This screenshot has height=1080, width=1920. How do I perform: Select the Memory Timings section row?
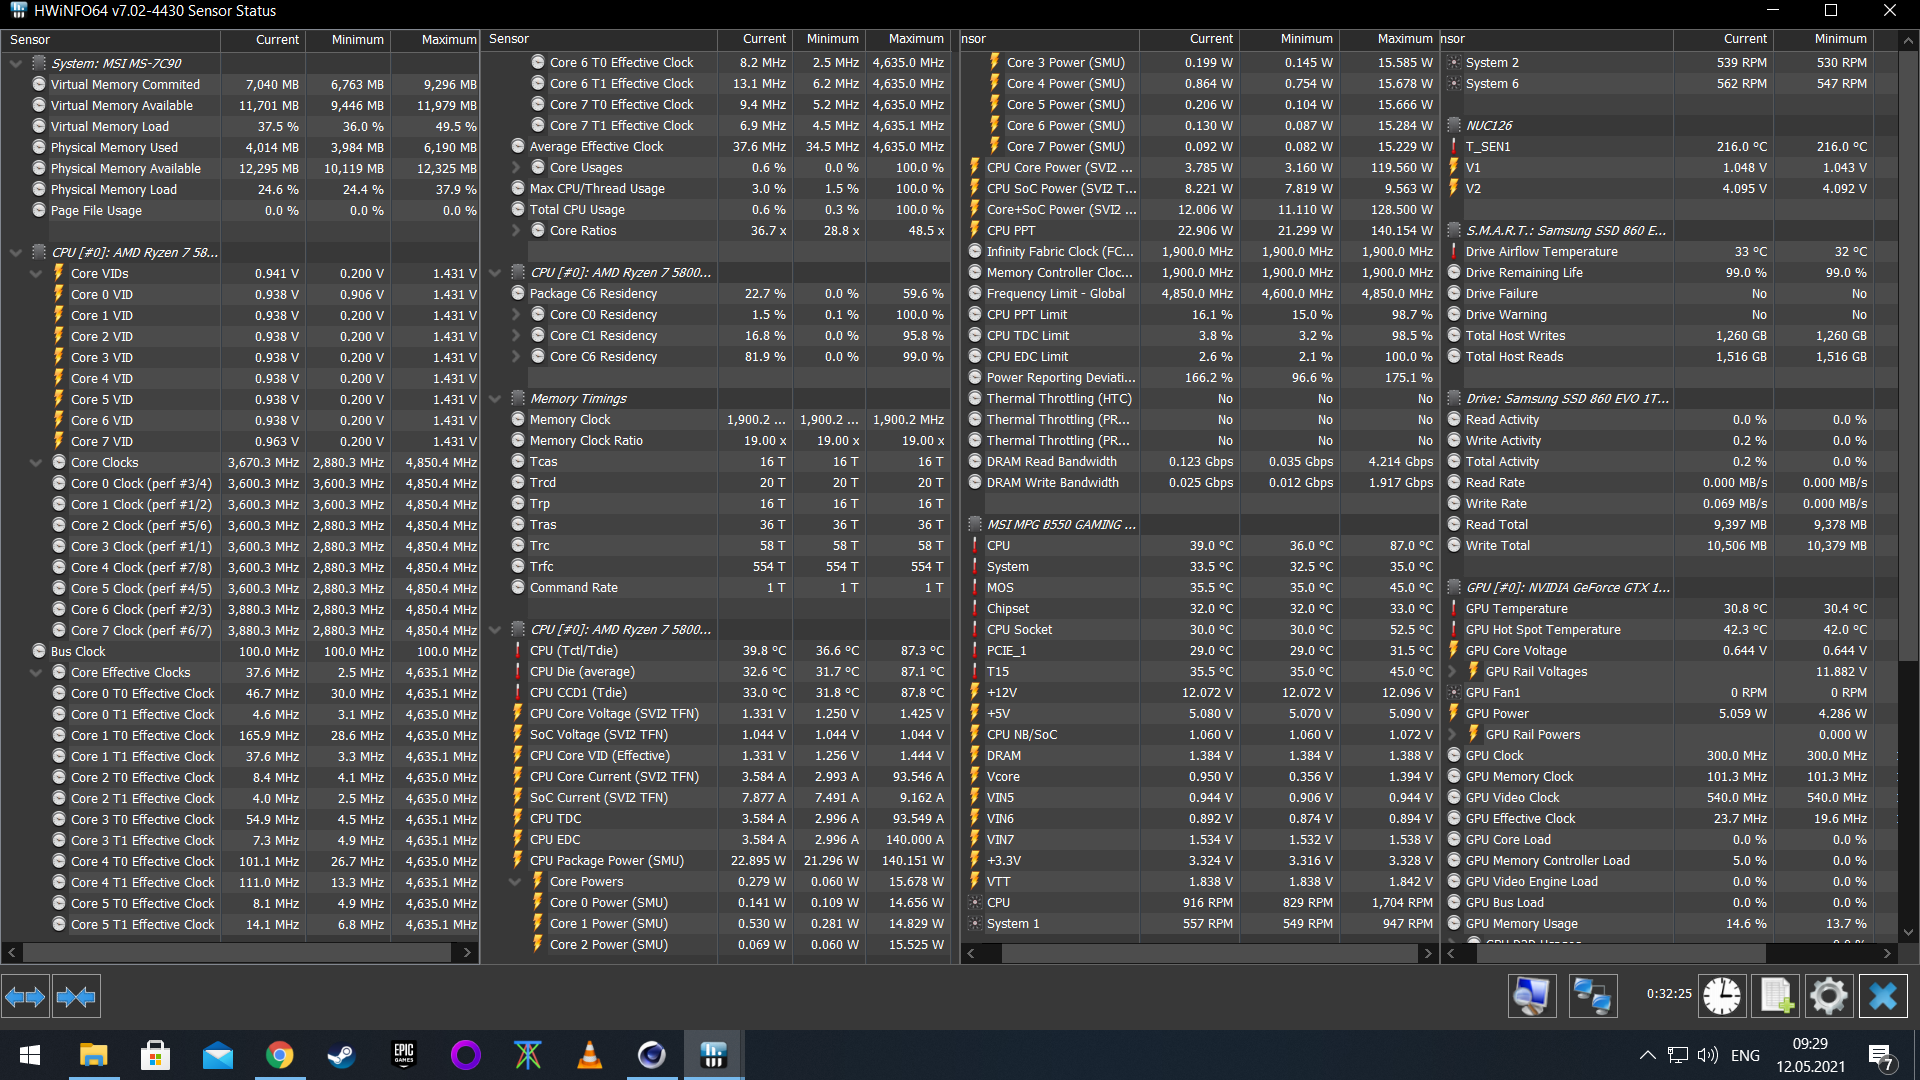pyautogui.click(x=578, y=399)
